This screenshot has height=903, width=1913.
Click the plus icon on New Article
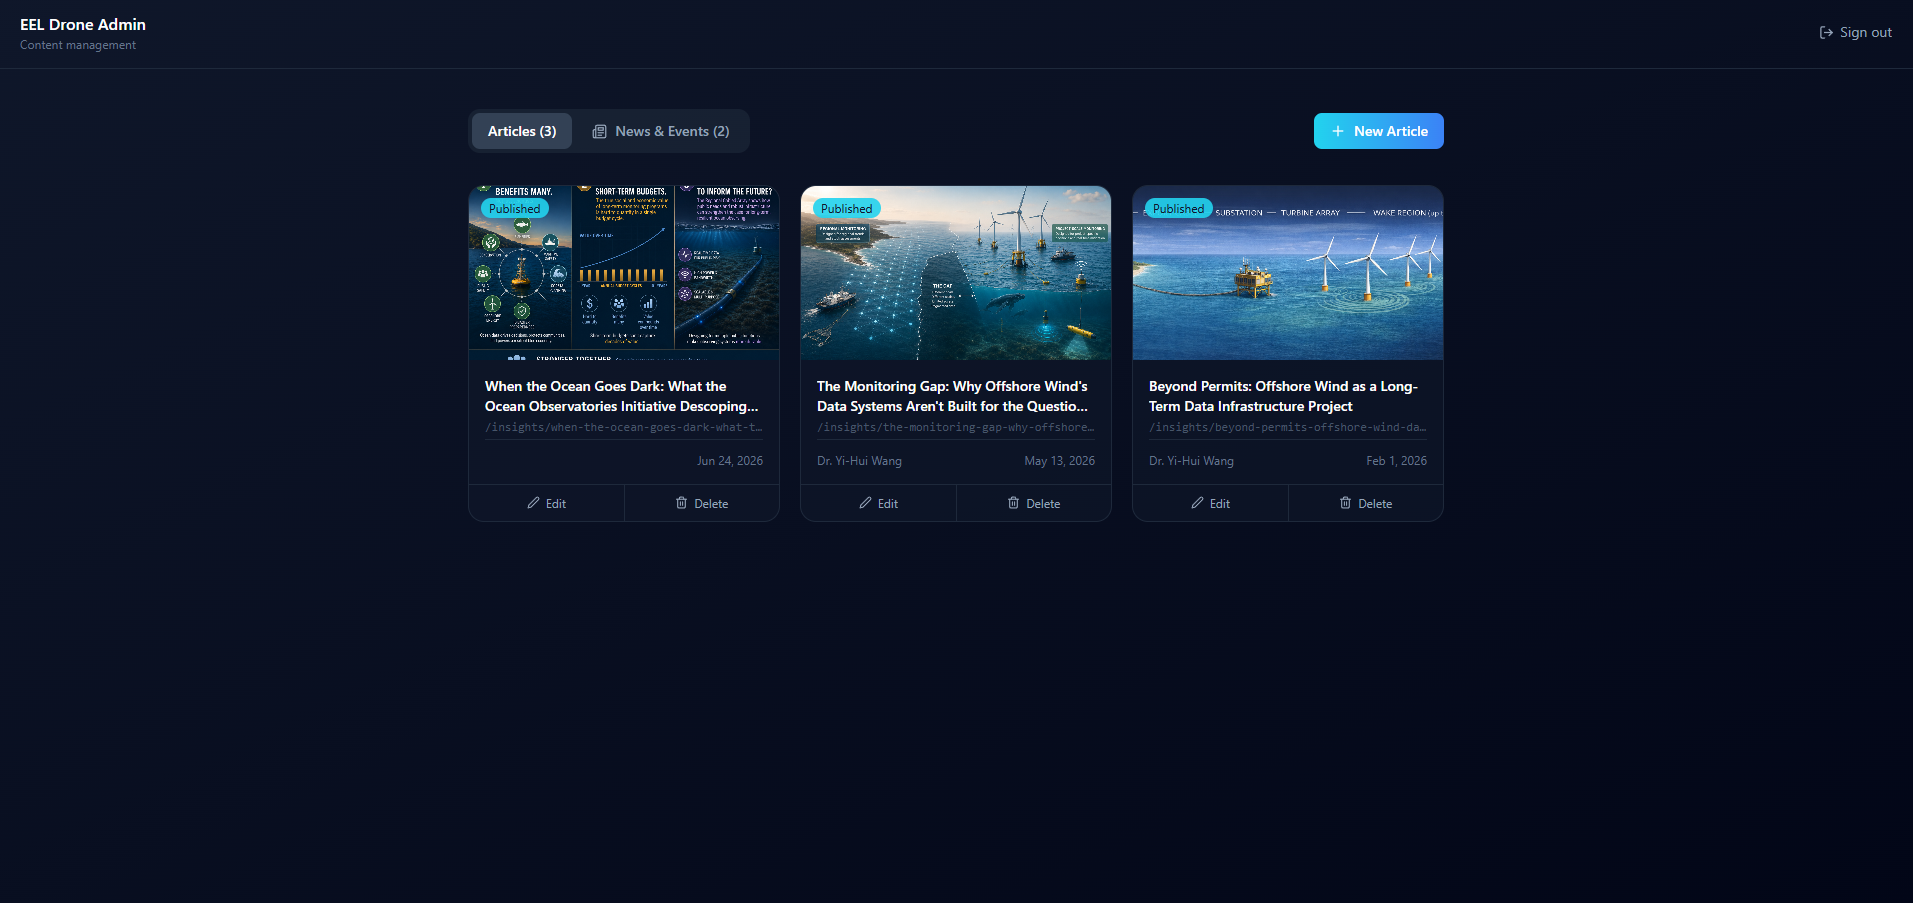[1337, 131]
